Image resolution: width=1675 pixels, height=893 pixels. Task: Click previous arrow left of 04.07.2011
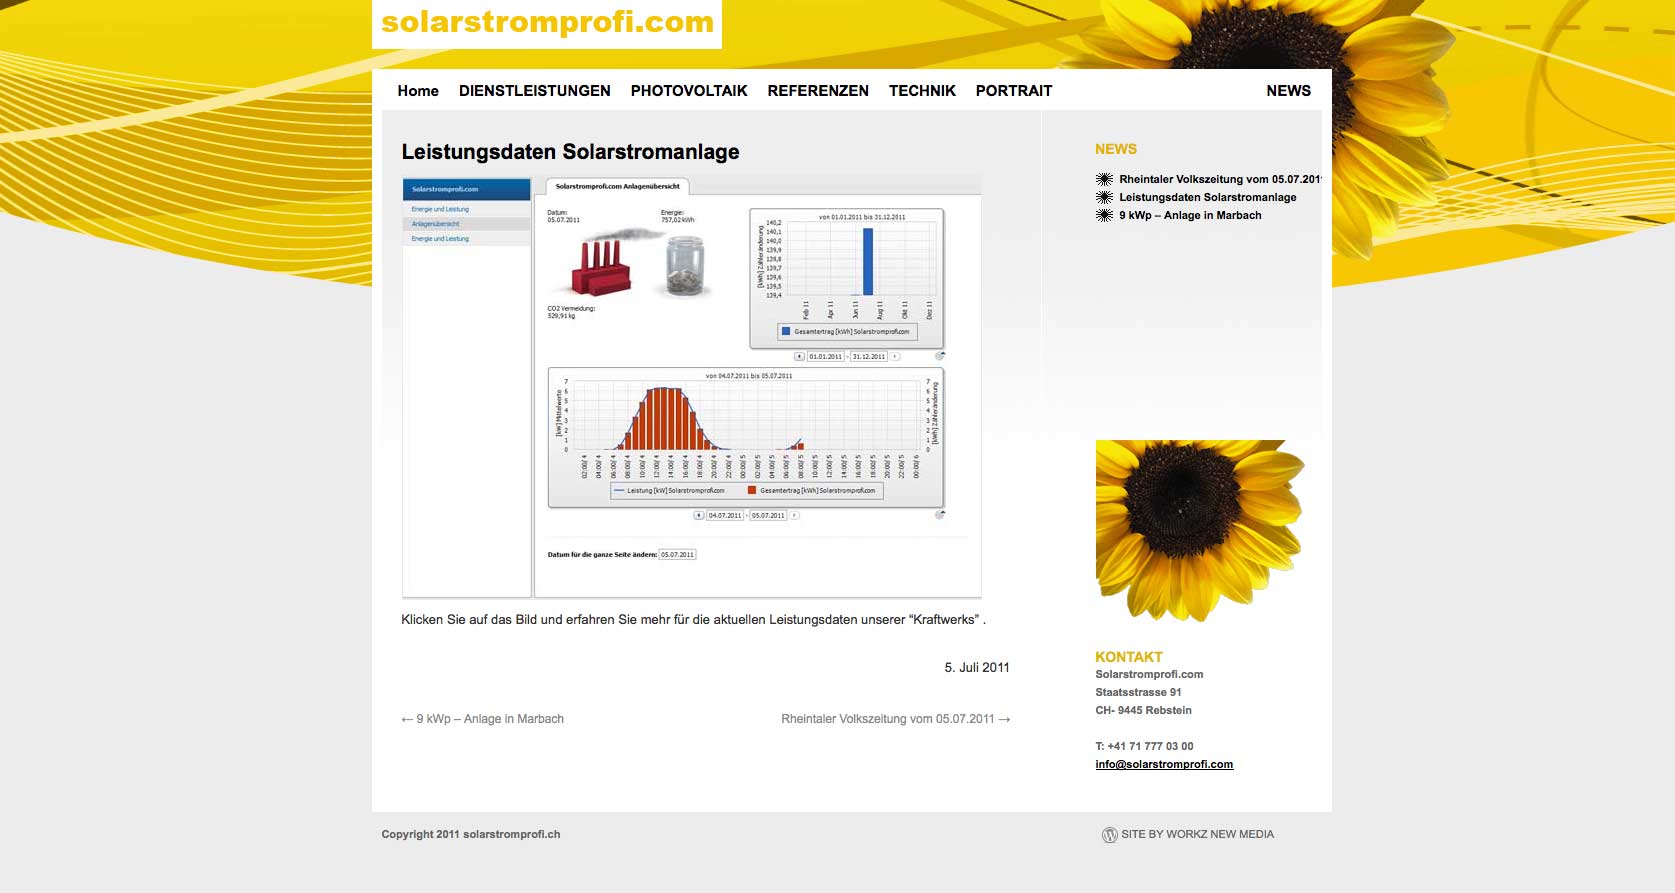point(698,516)
